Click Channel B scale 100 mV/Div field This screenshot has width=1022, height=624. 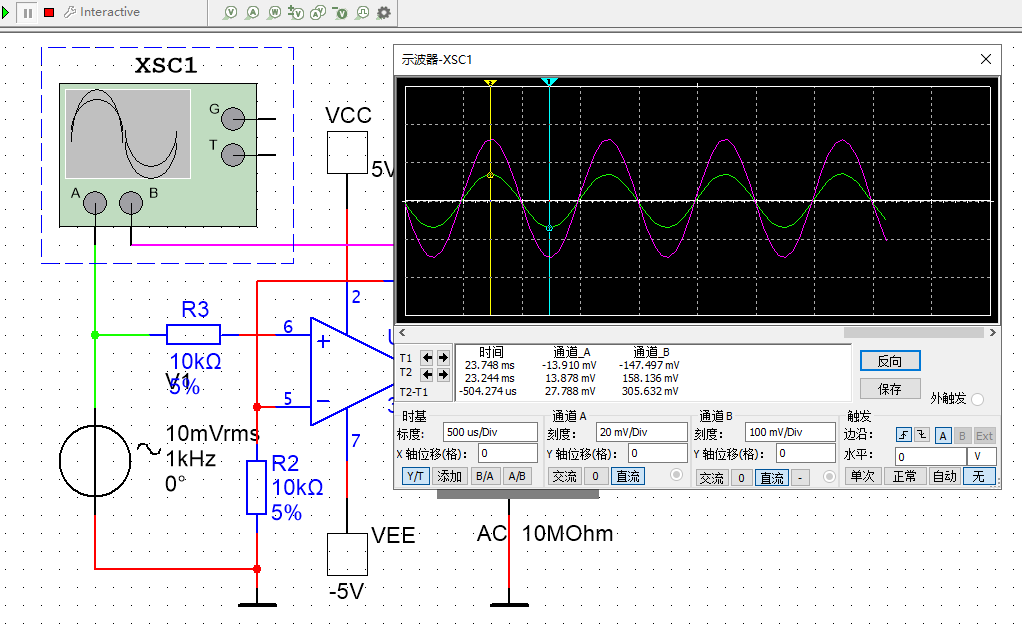click(x=790, y=432)
